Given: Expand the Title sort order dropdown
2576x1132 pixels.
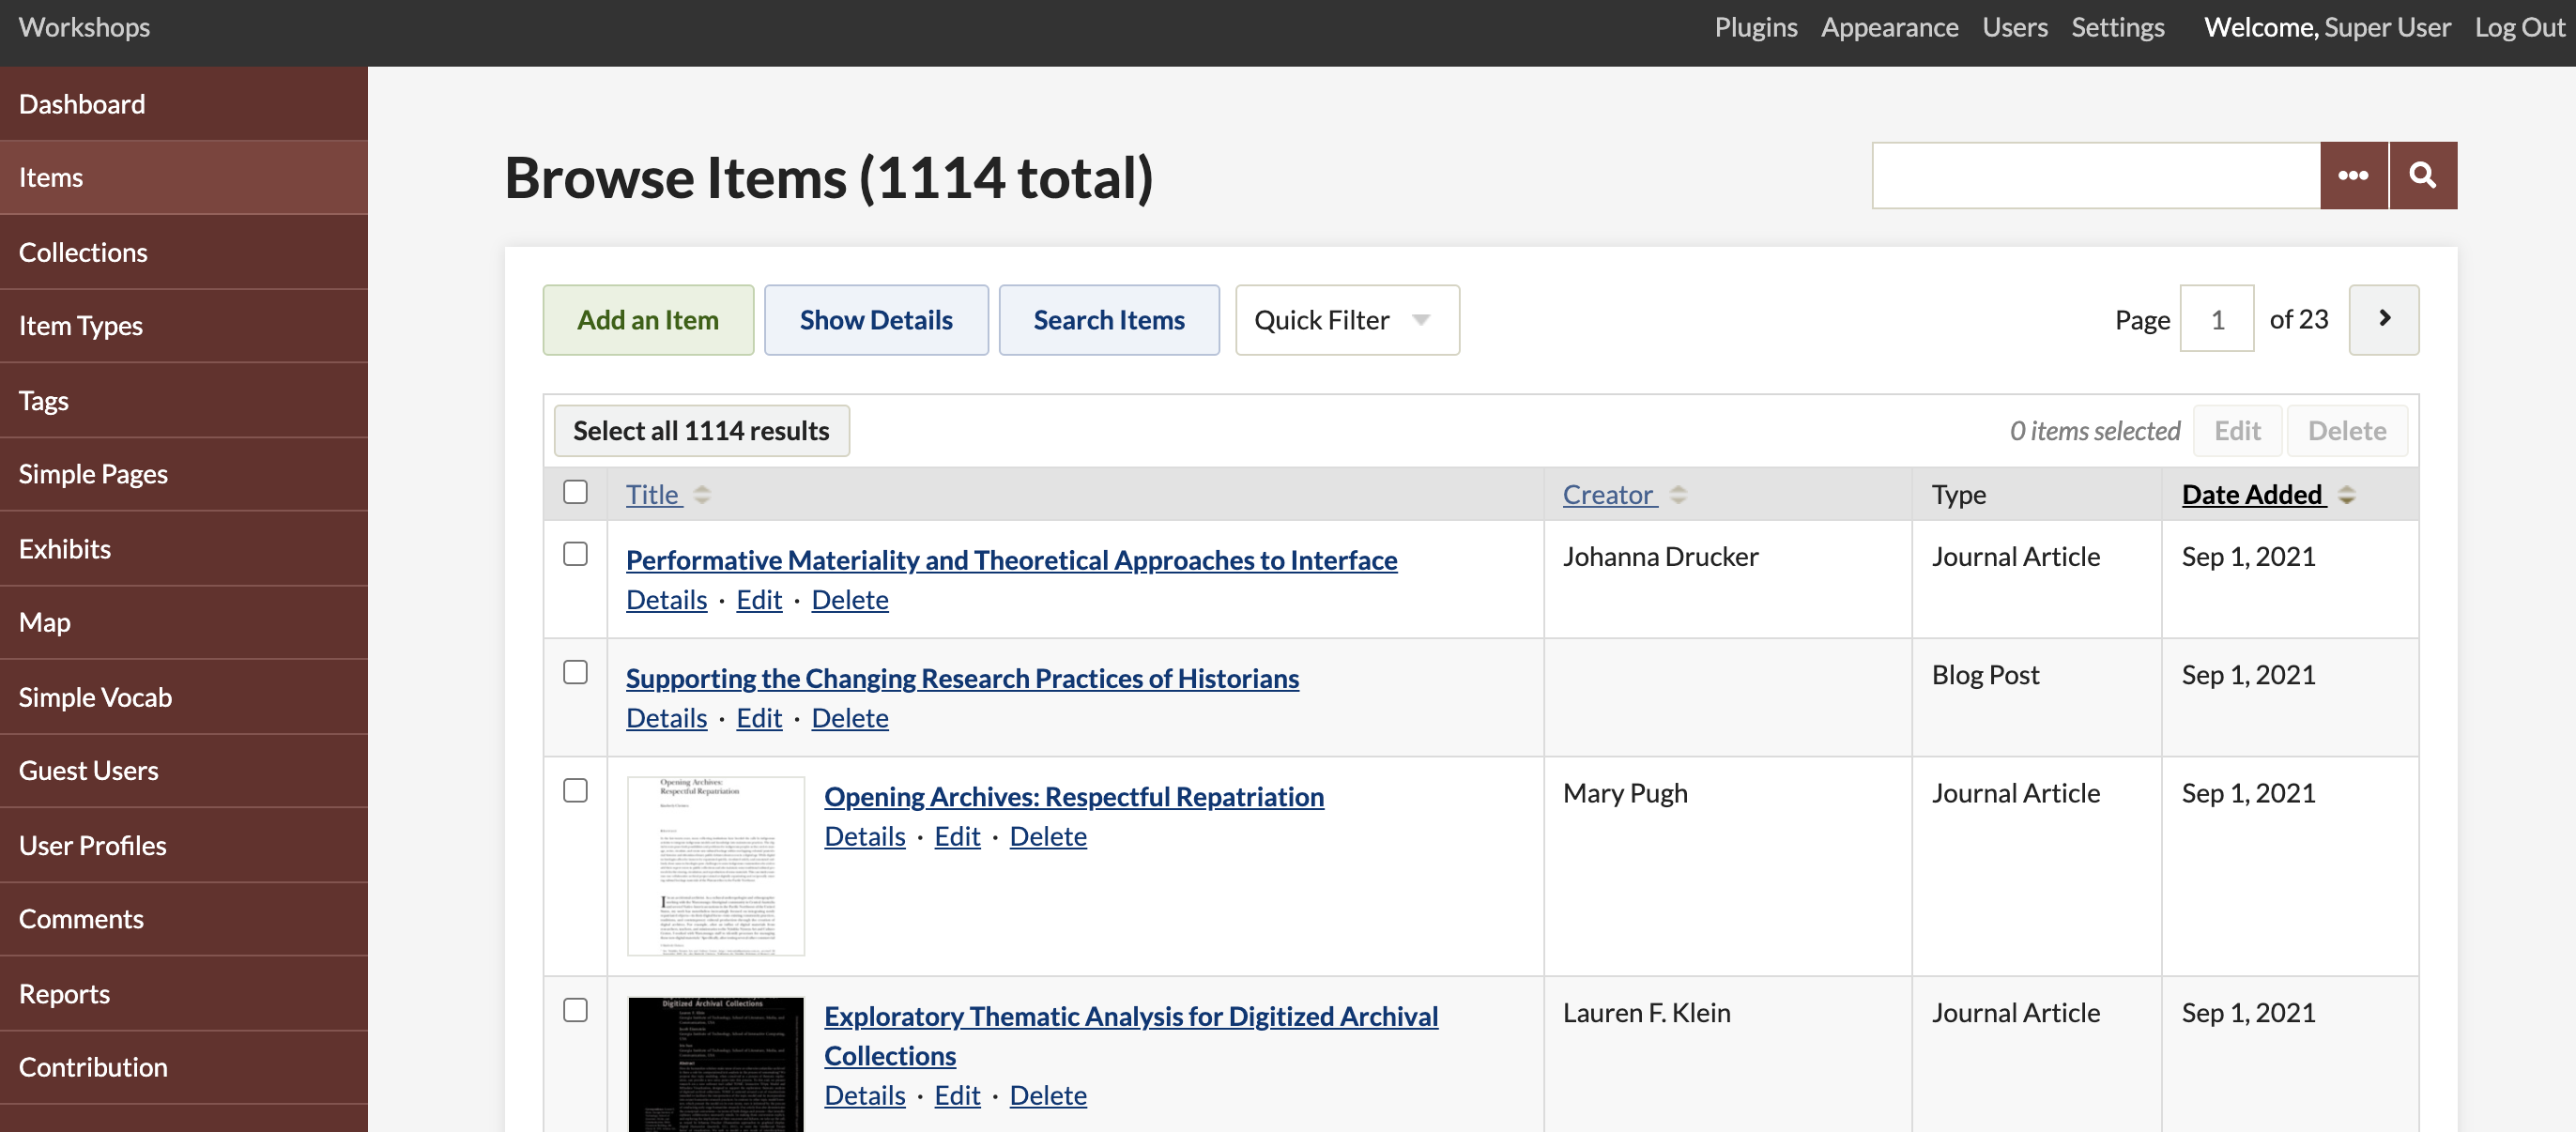Looking at the screenshot, I should 700,491.
